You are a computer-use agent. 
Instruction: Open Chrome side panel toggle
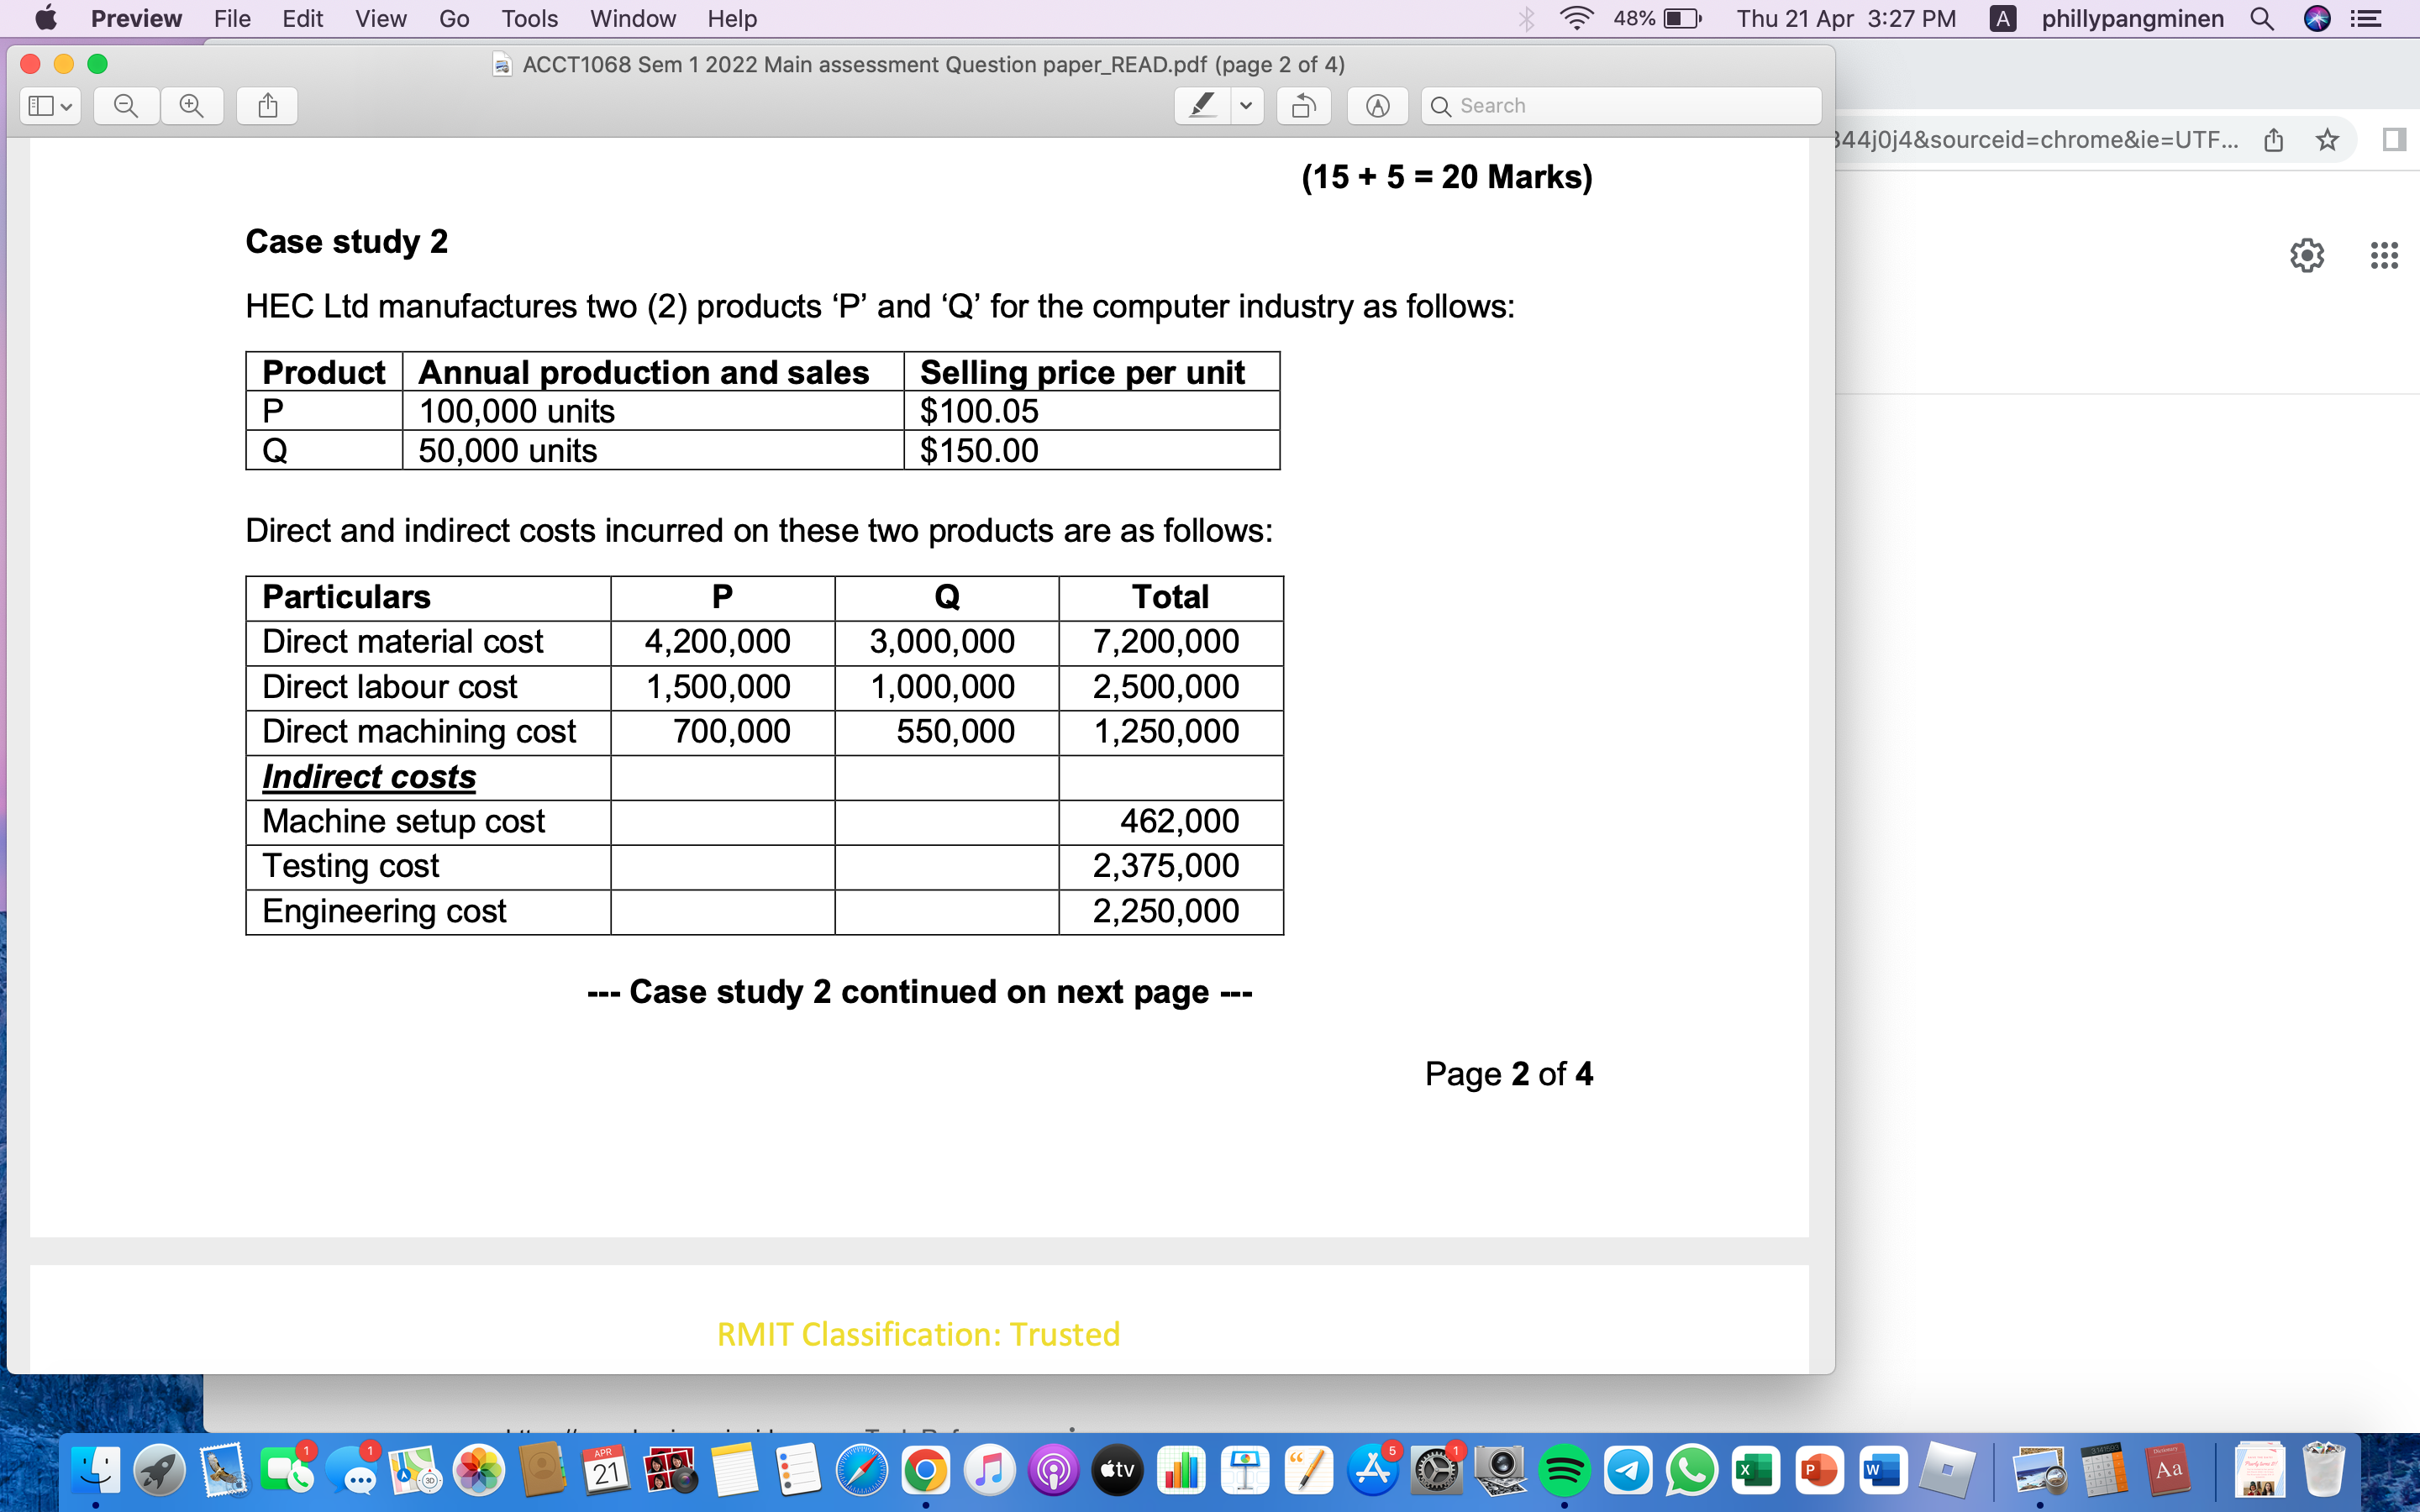(x=2394, y=139)
